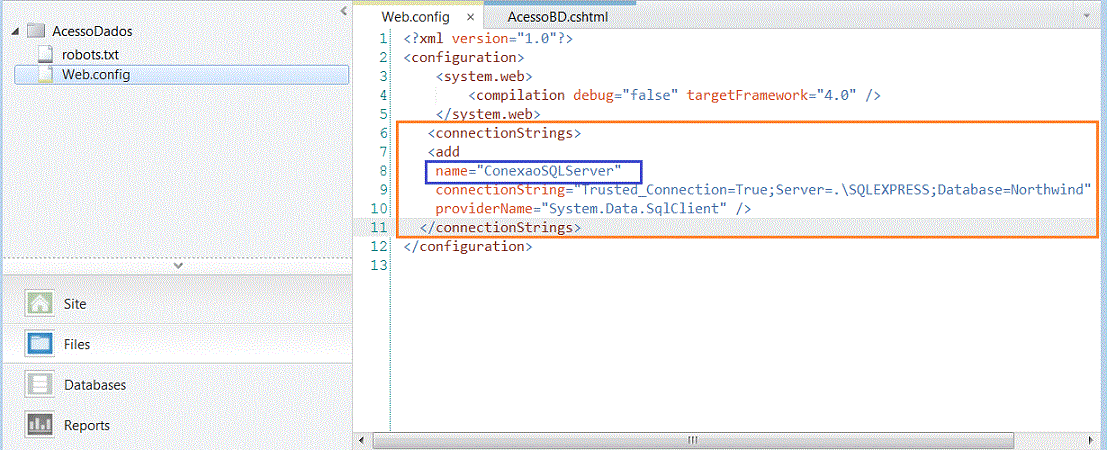Select the AcessoDados folder icon
The height and width of the screenshot is (450, 1107).
point(36,31)
